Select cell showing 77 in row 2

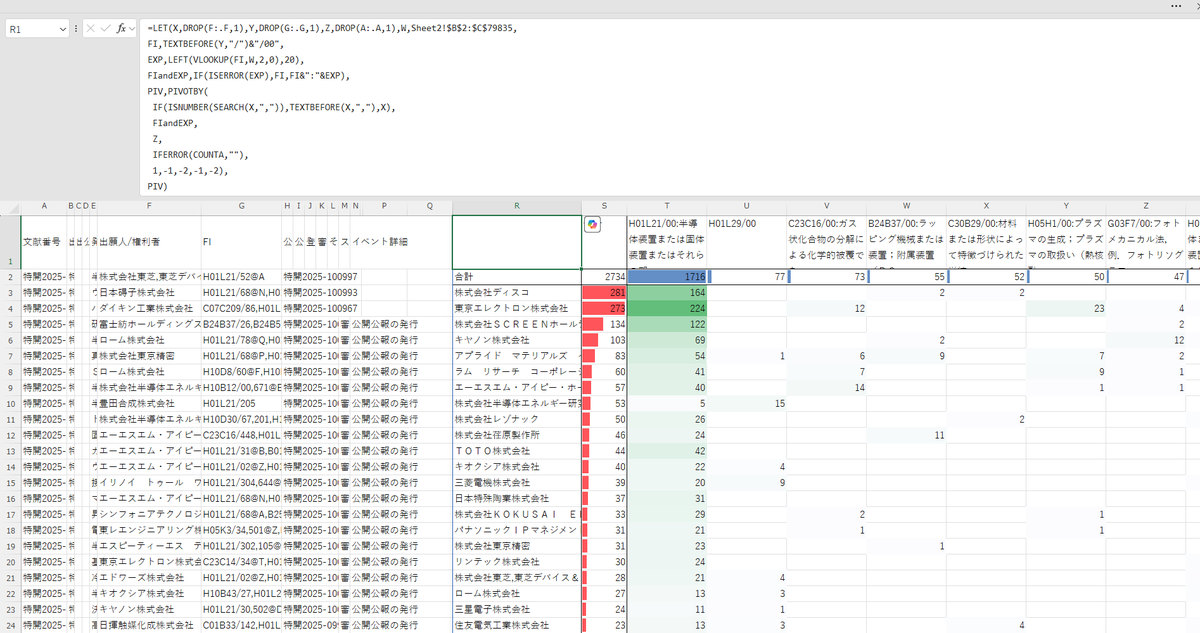click(746, 276)
